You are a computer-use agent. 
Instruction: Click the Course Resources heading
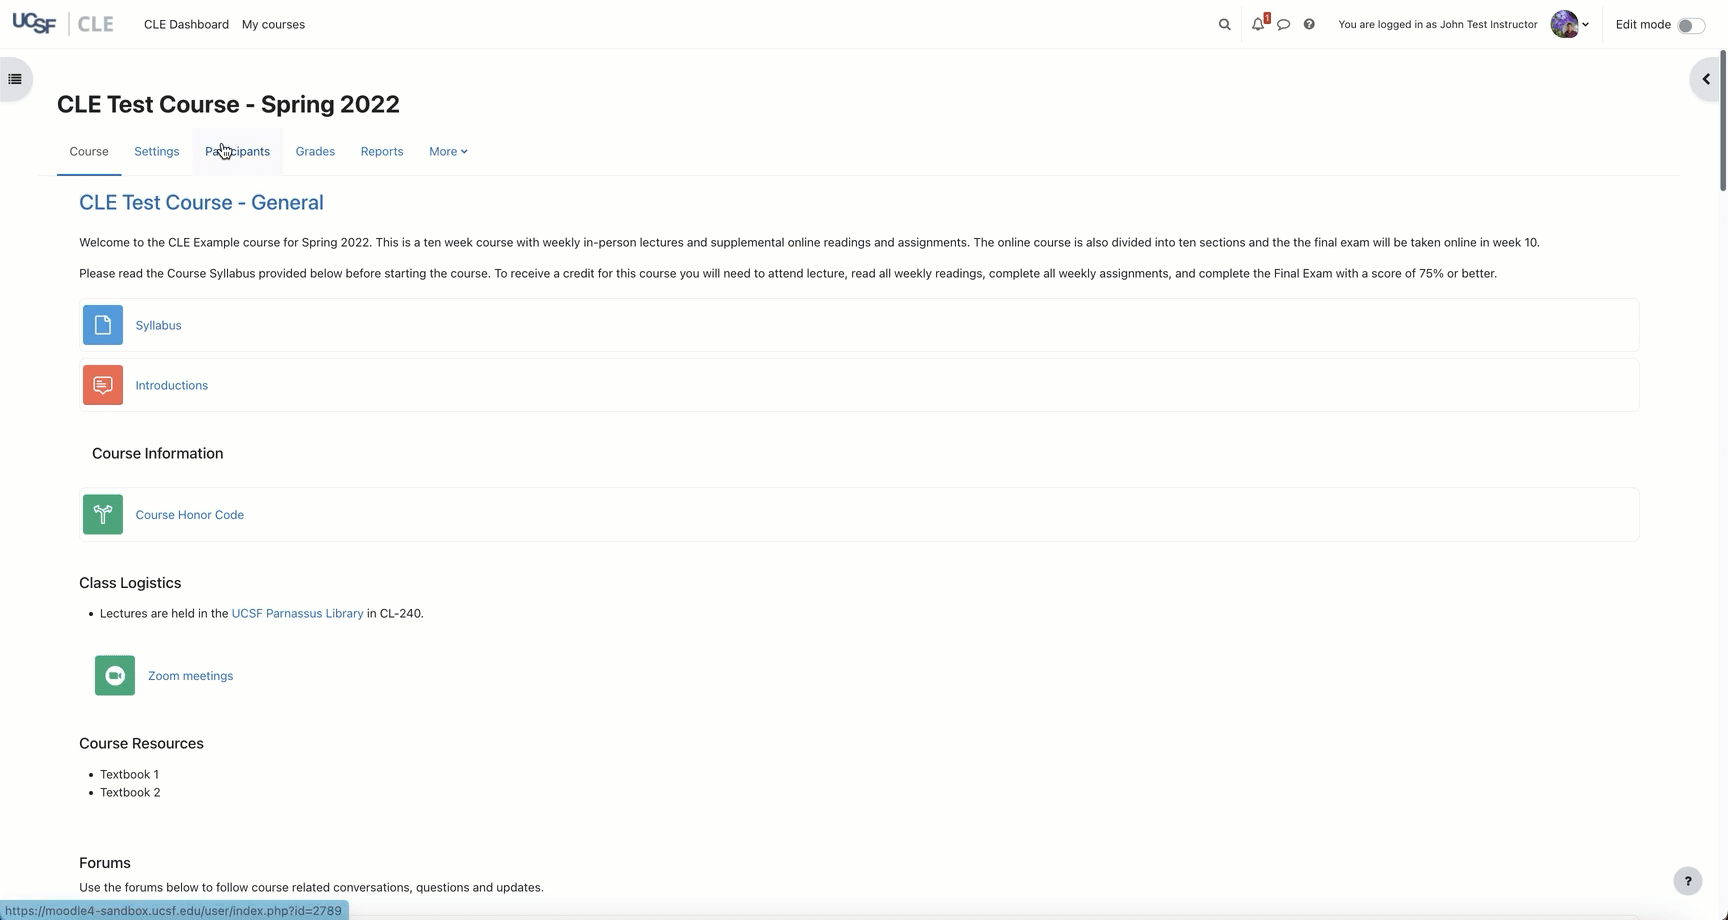click(141, 744)
